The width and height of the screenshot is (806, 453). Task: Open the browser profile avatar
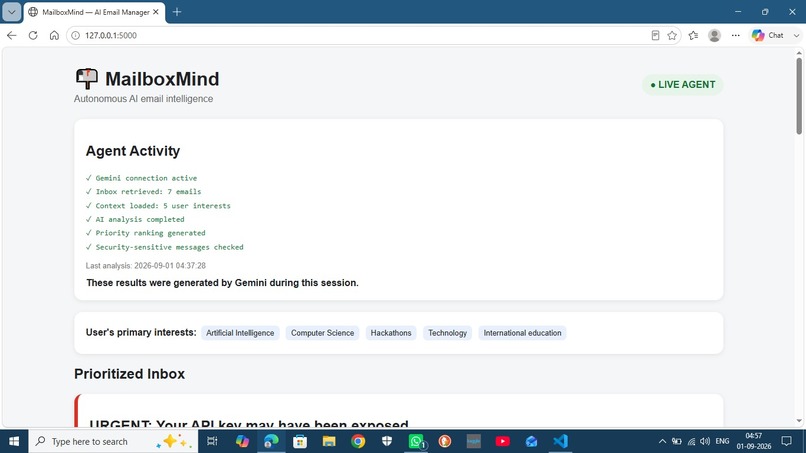pyautogui.click(x=715, y=35)
